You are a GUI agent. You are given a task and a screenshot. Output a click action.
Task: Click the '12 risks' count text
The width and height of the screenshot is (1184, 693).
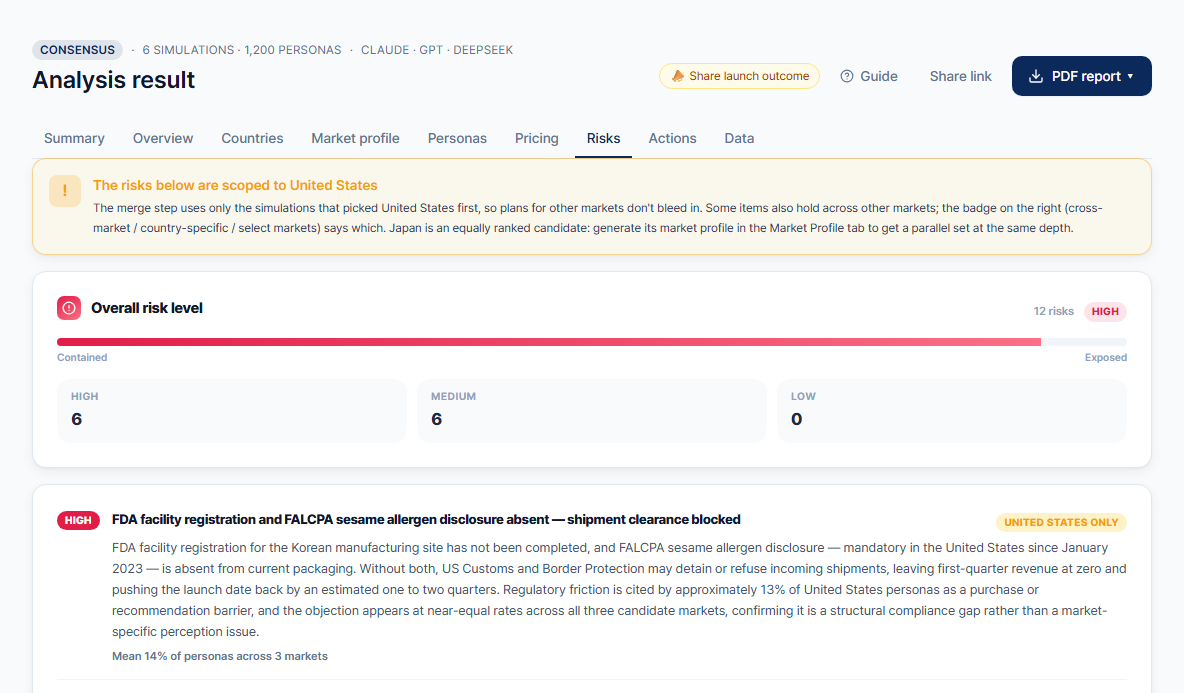tap(1053, 311)
